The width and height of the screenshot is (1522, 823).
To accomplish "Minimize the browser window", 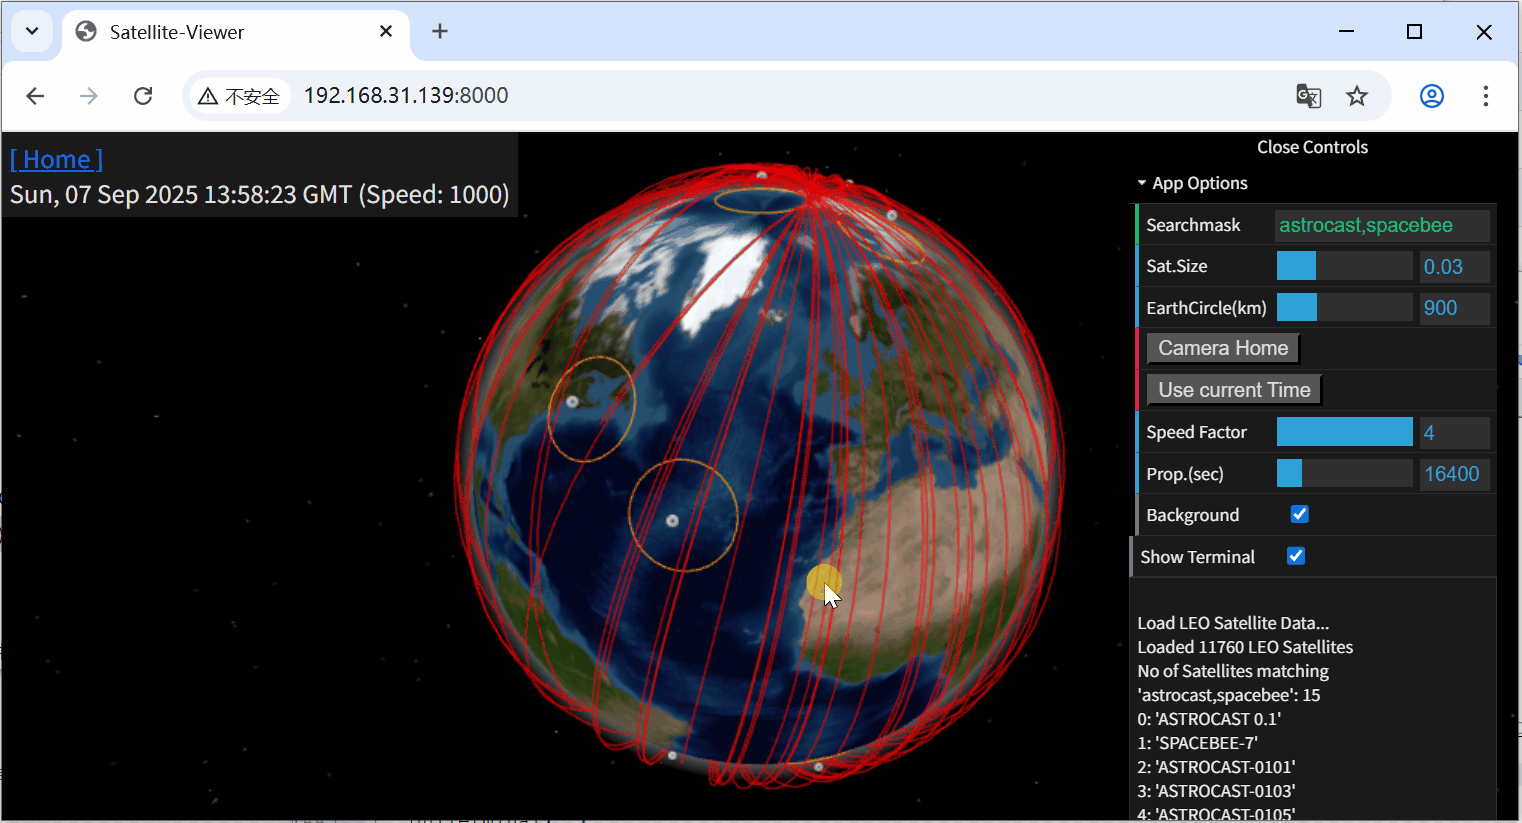I will pos(1347,32).
